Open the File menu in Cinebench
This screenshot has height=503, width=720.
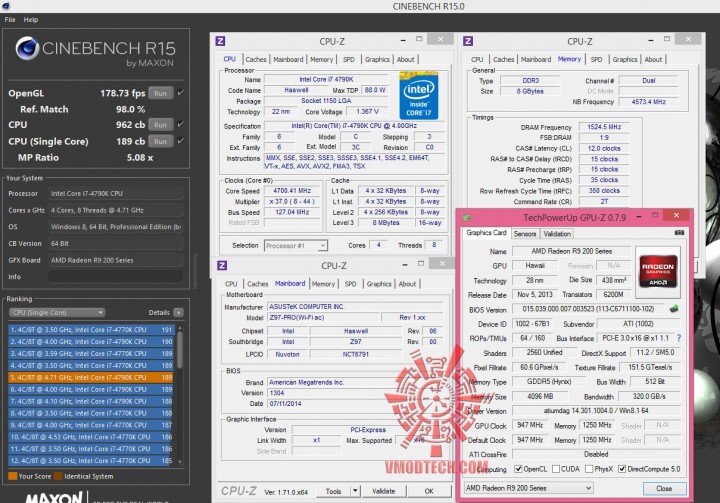pyautogui.click(x=10, y=20)
